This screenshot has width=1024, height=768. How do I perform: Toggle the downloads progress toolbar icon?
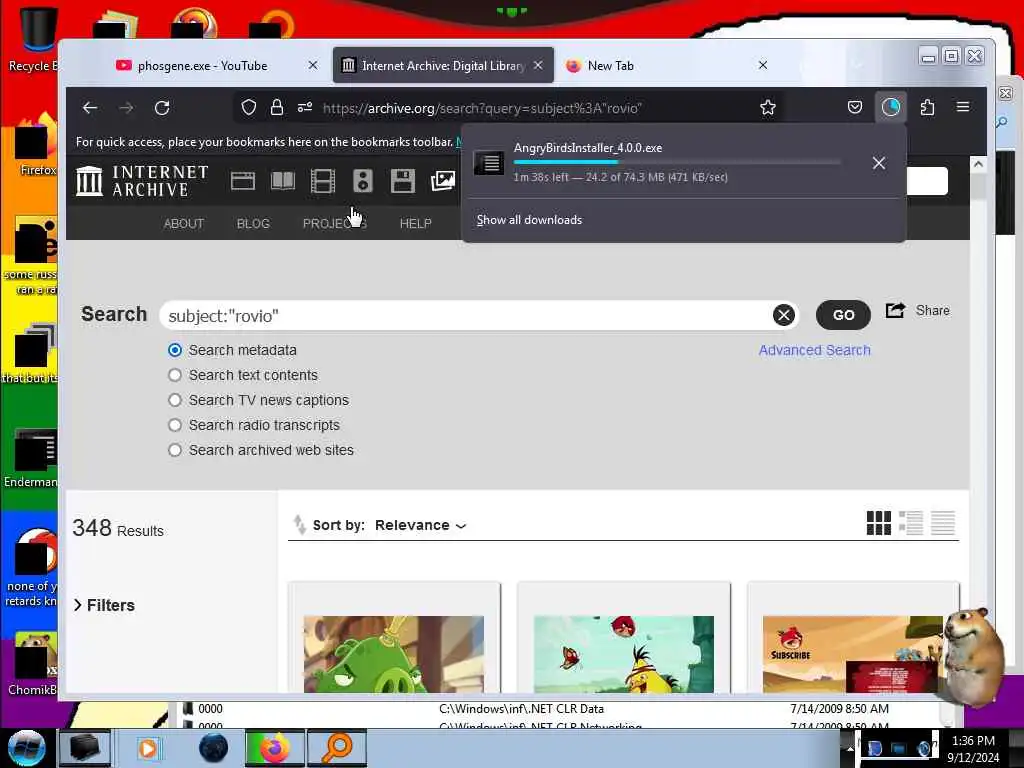pyautogui.click(x=891, y=107)
